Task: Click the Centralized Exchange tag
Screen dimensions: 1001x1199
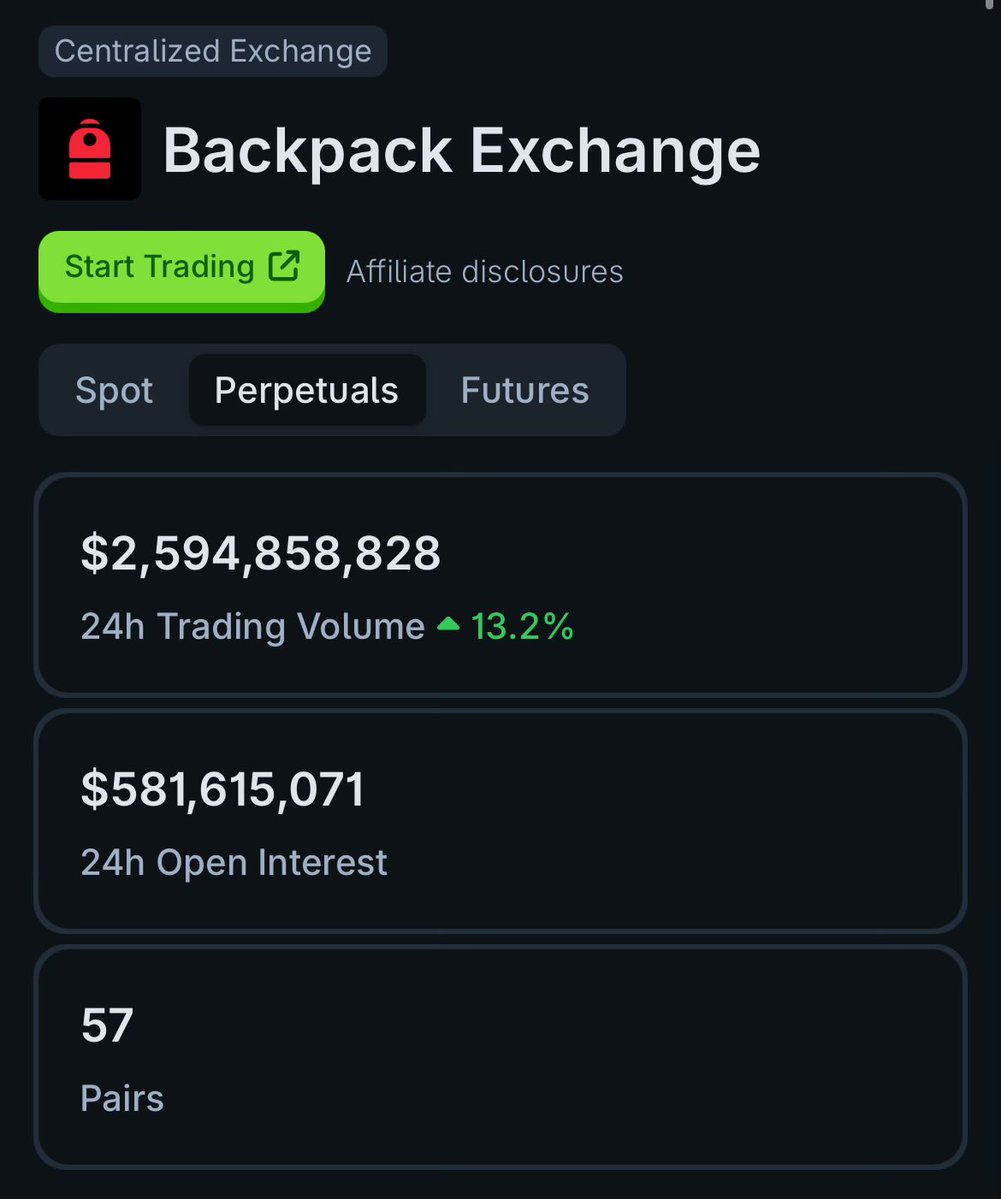Action: [x=213, y=51]
